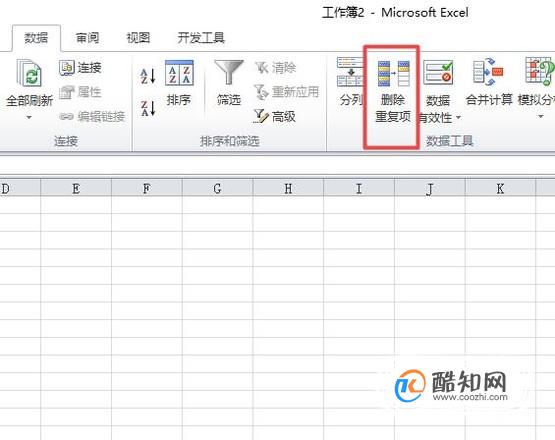Viewport: 555px width, 440px height.
Task: Switch to the Review (审阅) tab
Action: pos(87,38)
